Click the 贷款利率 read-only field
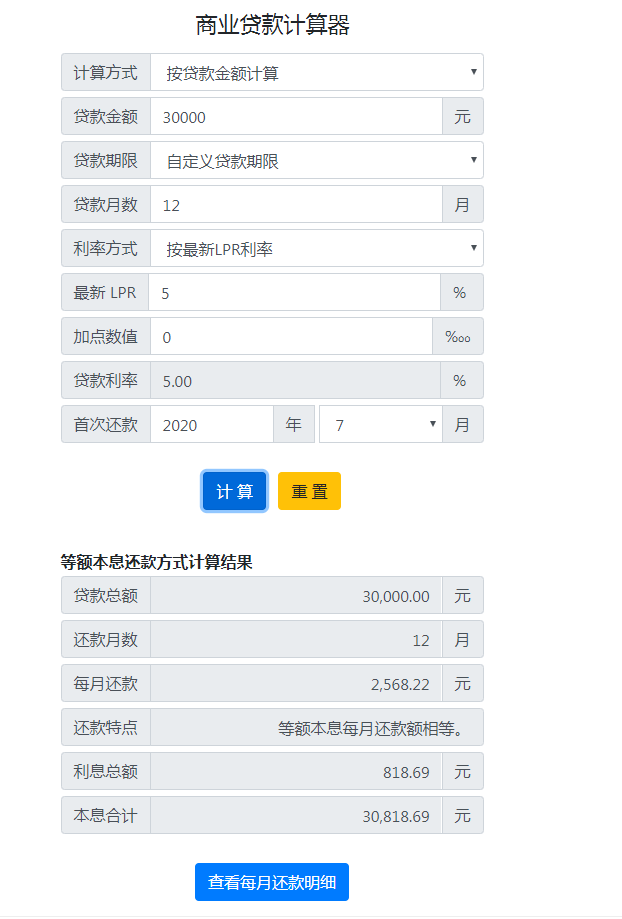622x919 pixels. [x=294, y=381]
